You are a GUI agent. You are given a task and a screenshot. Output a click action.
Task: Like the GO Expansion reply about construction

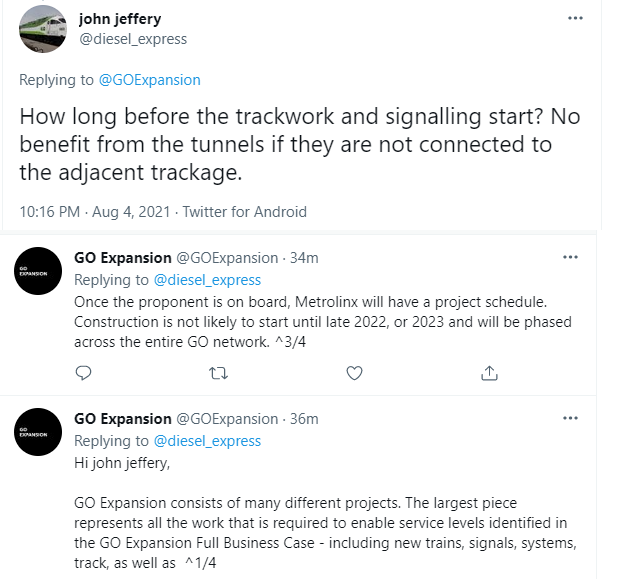click(354, 373)
